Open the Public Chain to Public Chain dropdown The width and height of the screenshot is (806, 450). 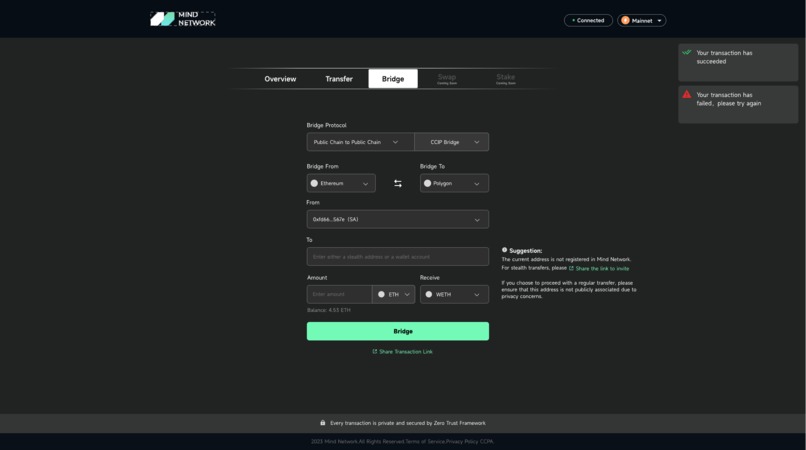point(360,142)
